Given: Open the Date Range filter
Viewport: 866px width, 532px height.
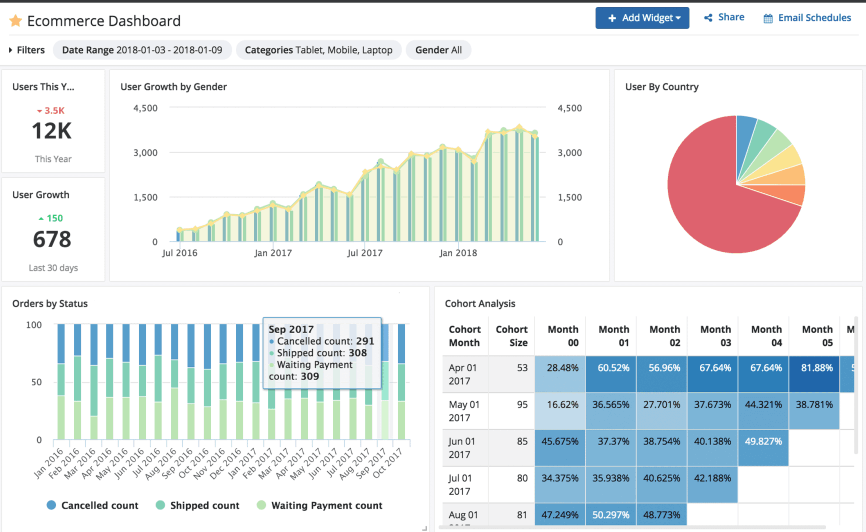Looking at the screenshot, I should [143, 50].
